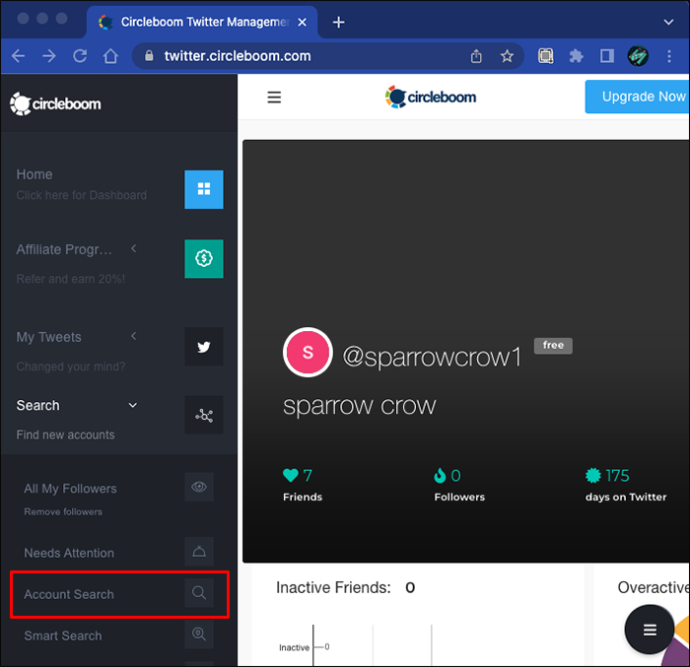This screenshot has height=667, width=690.
Task: Toggle the All My Followers eye icon
Action: point(199,487)
